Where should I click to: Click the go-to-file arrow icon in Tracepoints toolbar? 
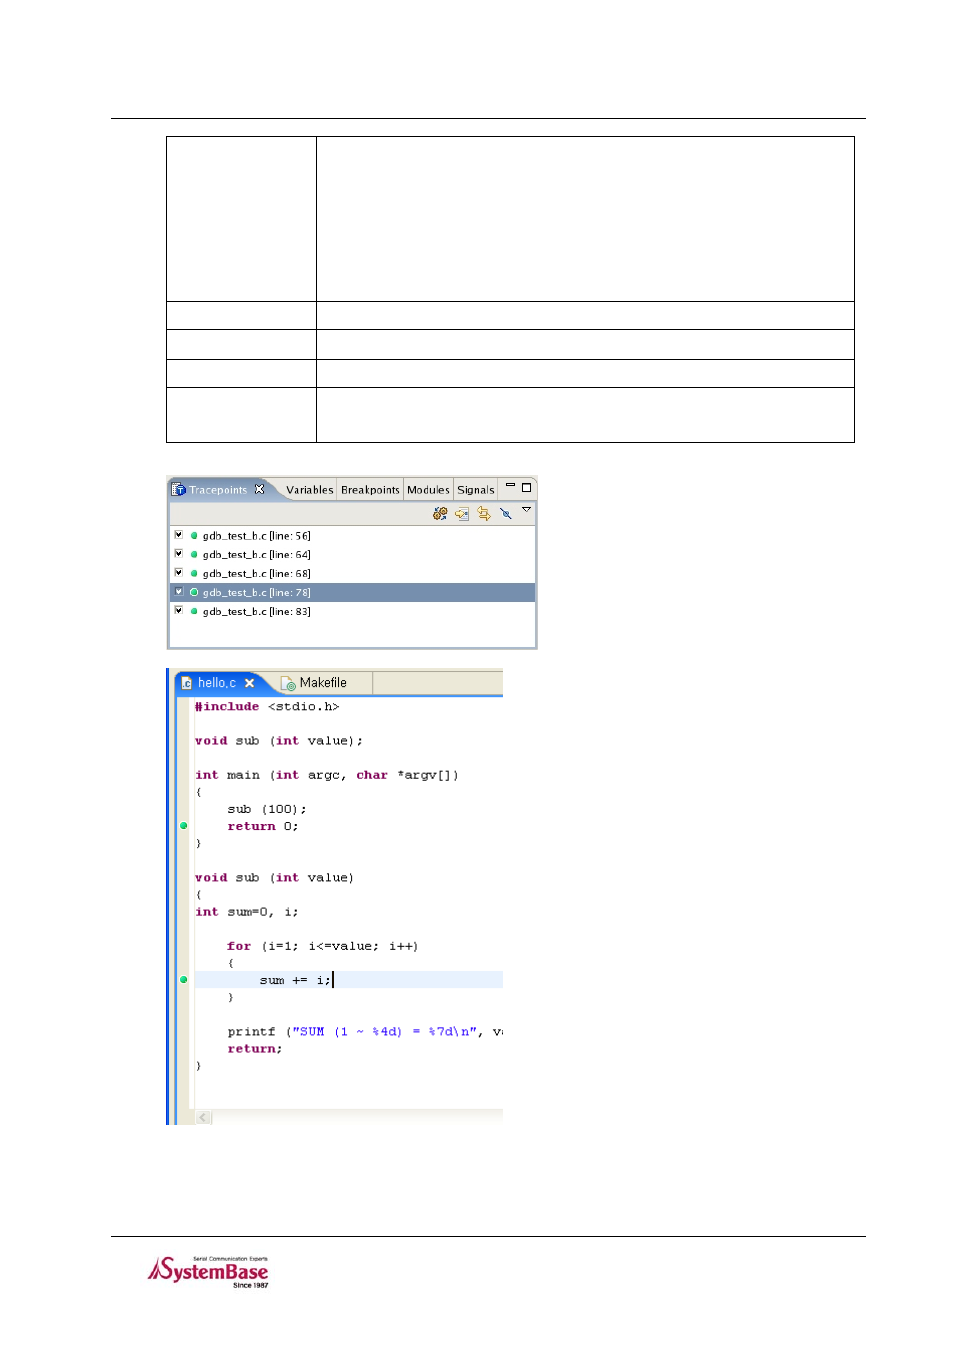coord(462,513)
